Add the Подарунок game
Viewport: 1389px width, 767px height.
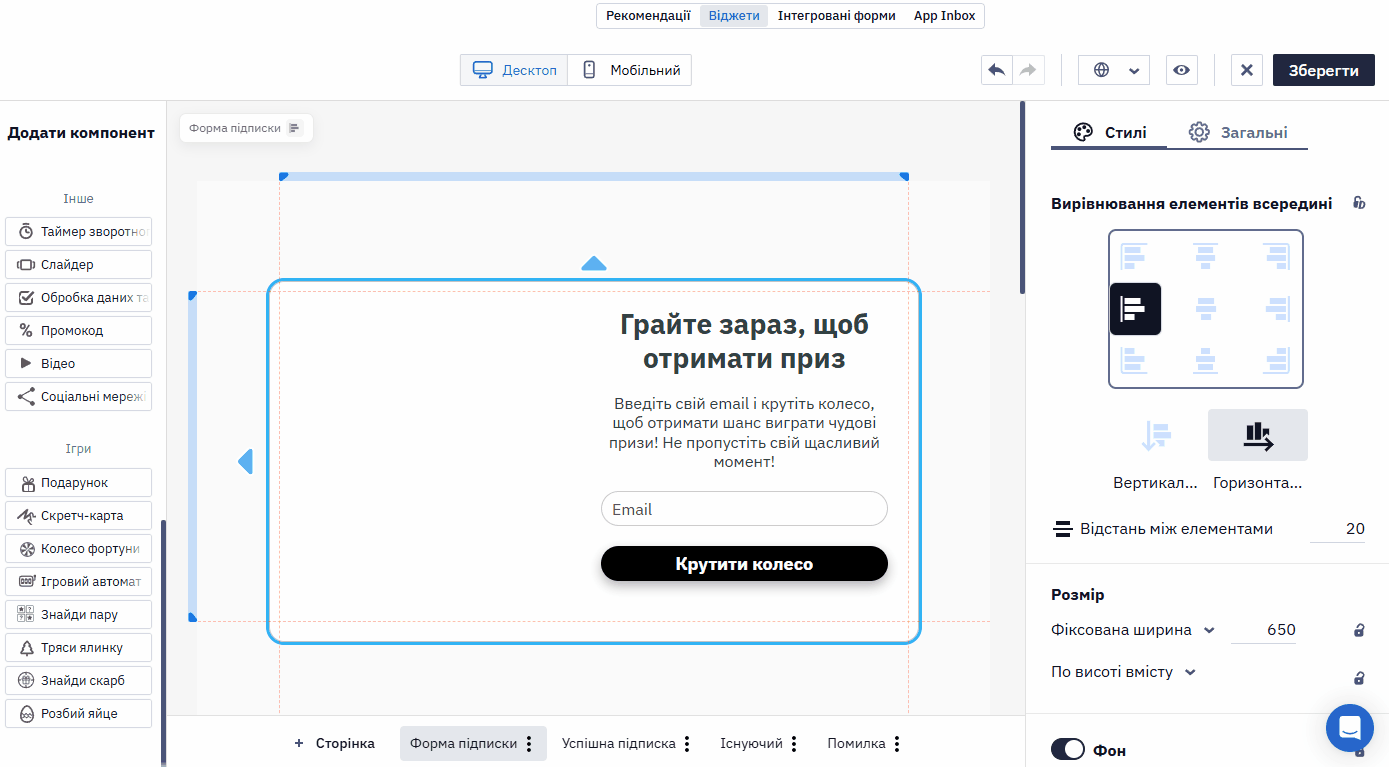[78, 482]
